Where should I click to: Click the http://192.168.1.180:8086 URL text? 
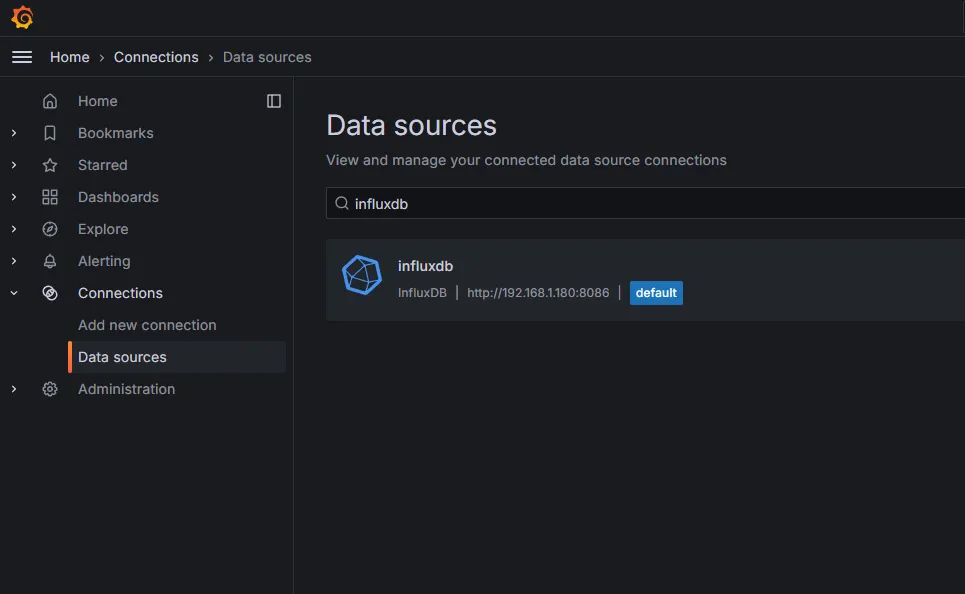coord(538,293)
